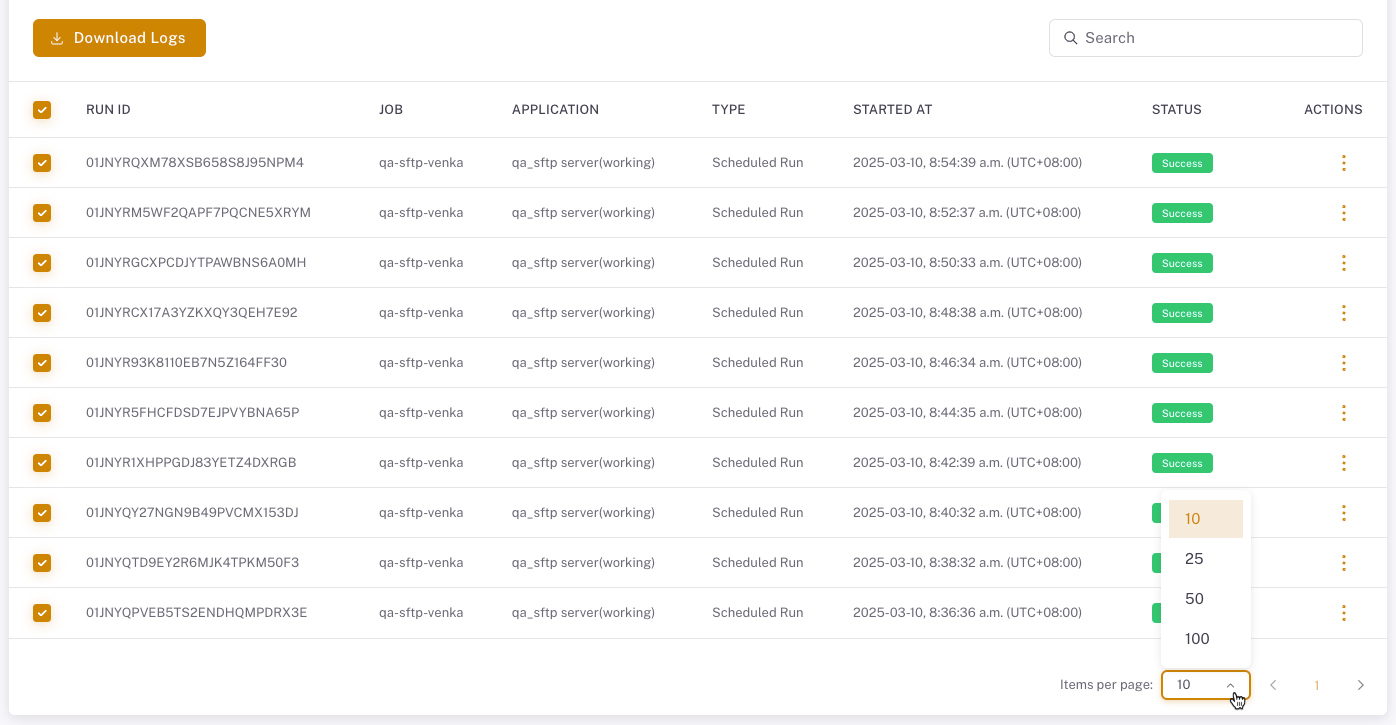
Task: Go to previous page arrow
Action: pyautogui.click(x=1273, y=685)
